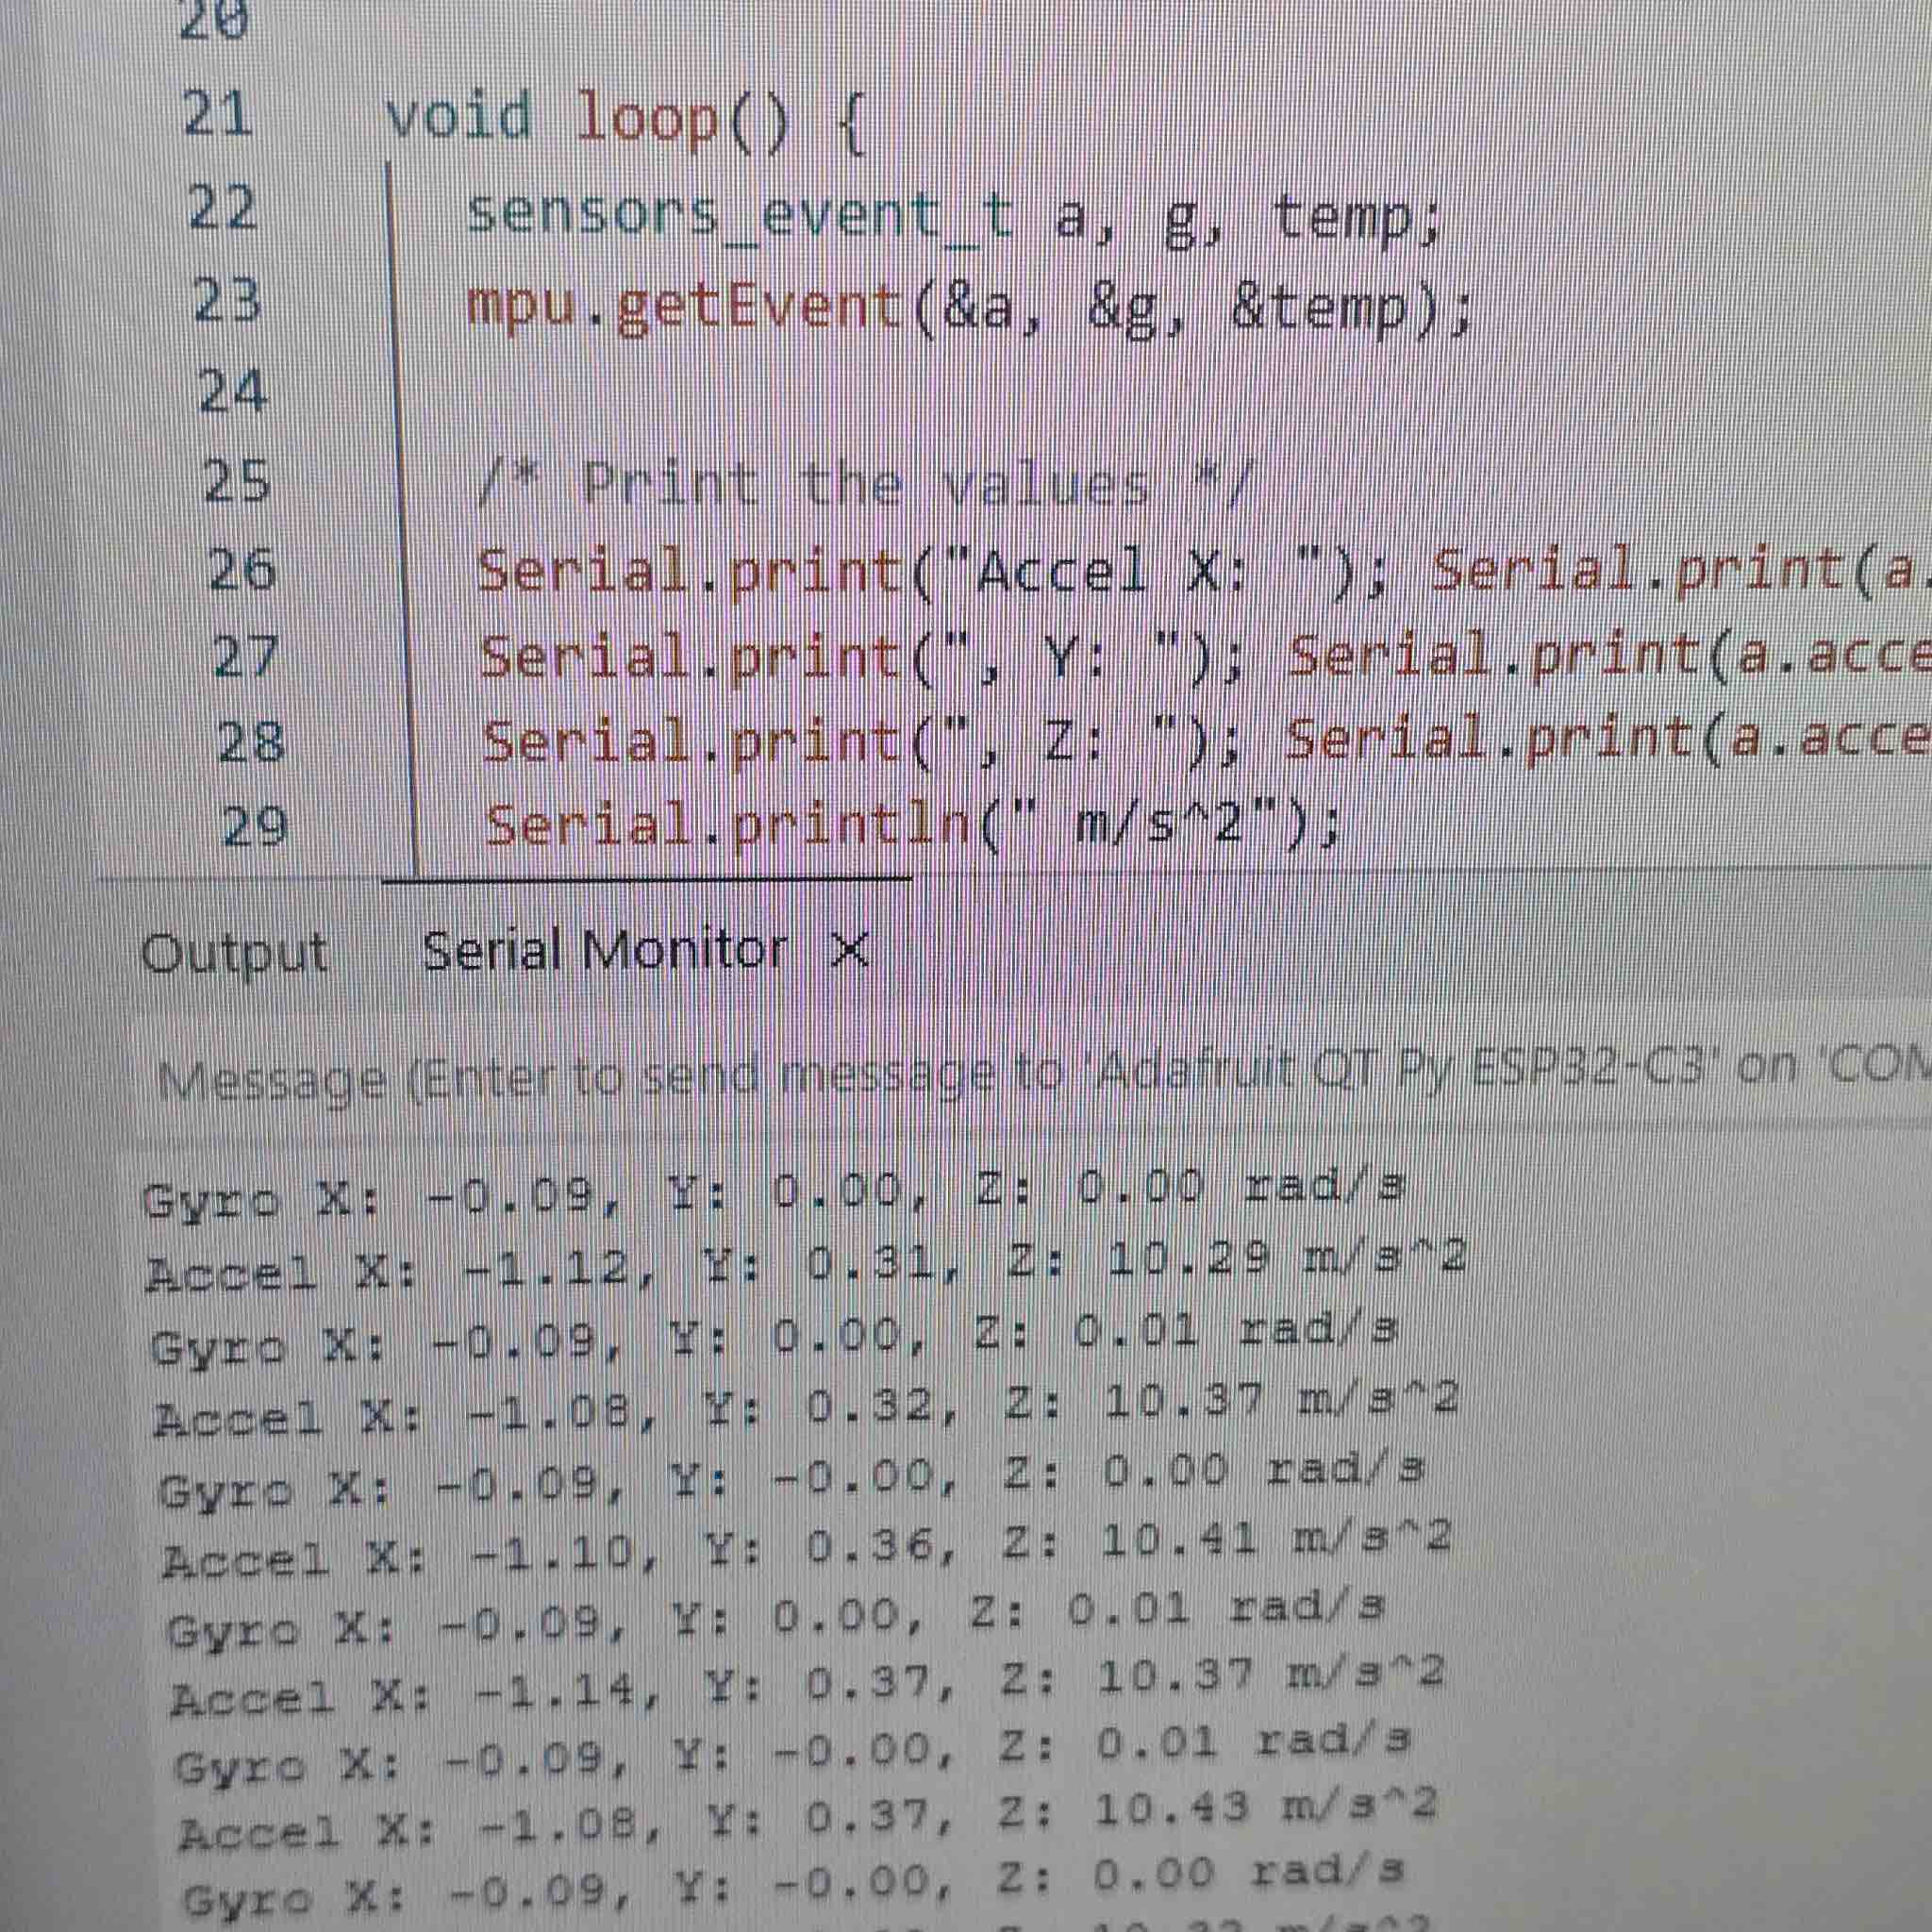Place cursor on the loop function name
Viewport: 1932px width, 1932px height.
[x=648, y=120]
